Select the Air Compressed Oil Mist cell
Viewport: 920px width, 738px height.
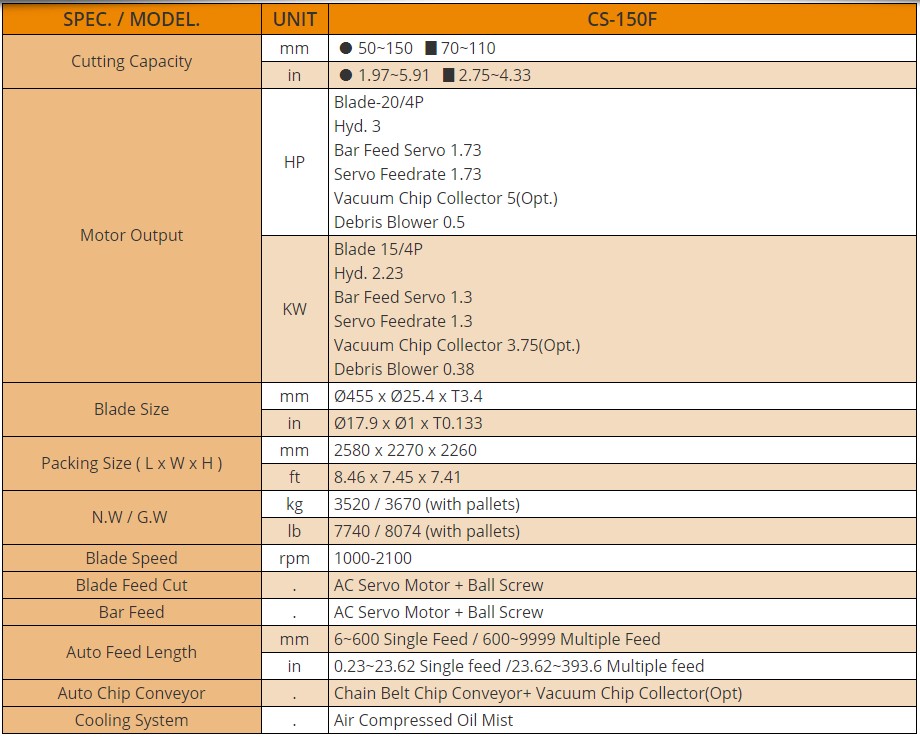tap(423, 720)
